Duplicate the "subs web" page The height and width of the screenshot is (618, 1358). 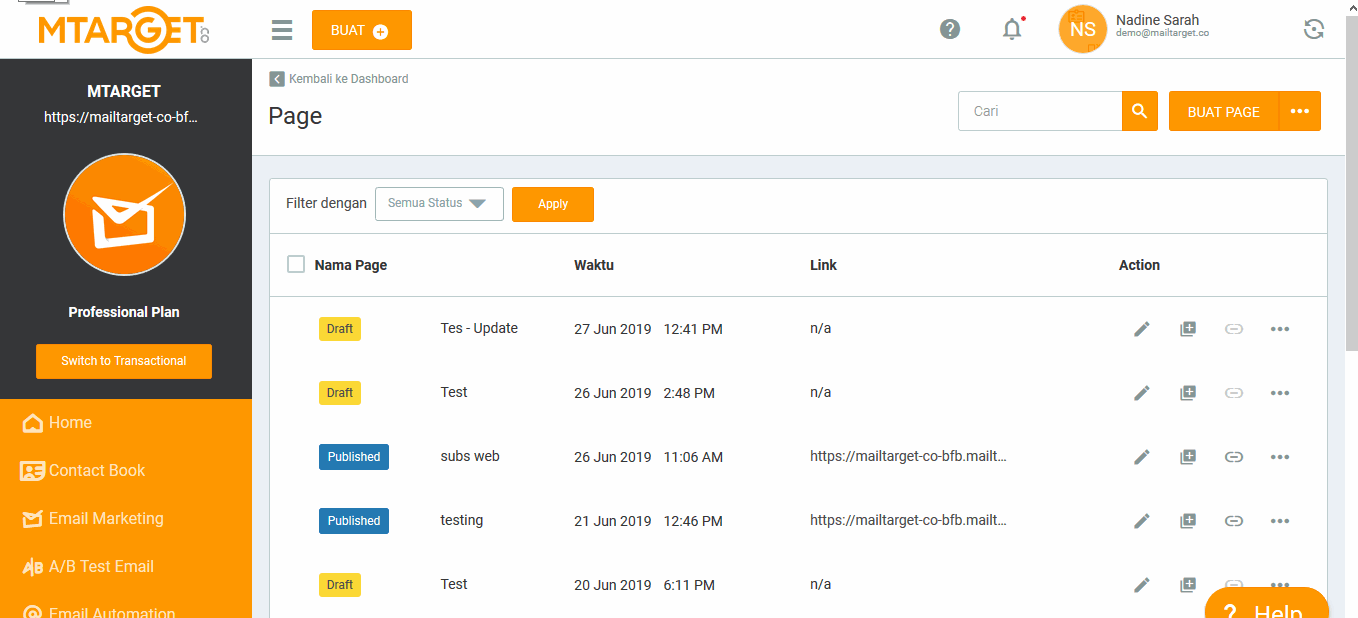click(x=1187, y=457)
